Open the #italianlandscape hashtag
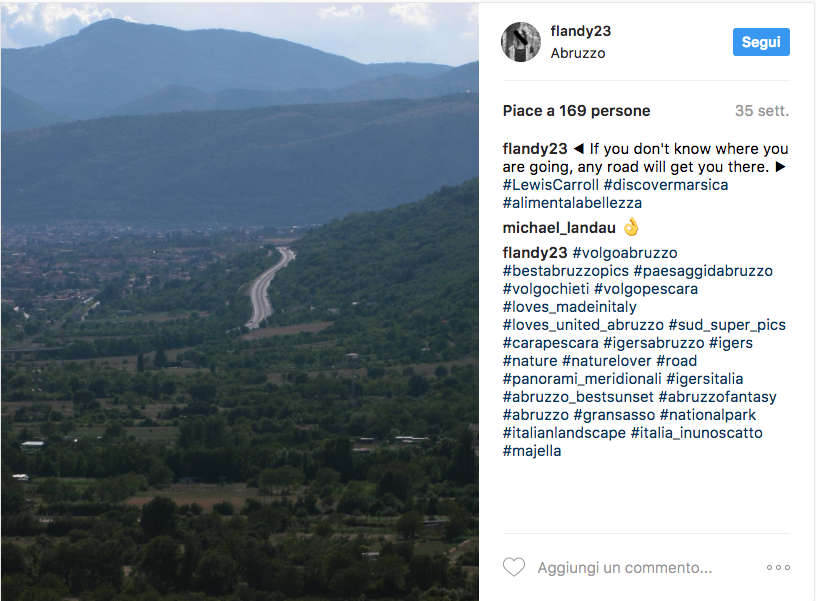The image size is (816, 601). pos(564,433)
